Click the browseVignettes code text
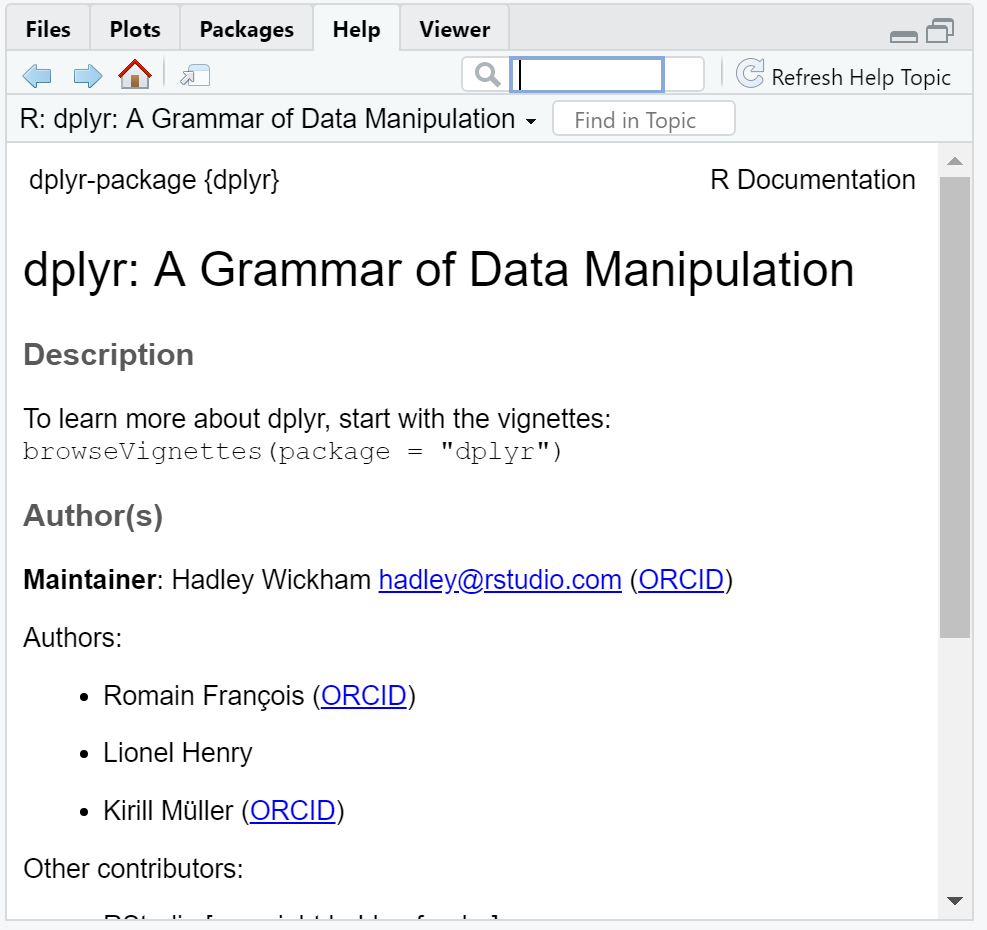The height and width of the screenshot is (930, 987). (292, 452)
